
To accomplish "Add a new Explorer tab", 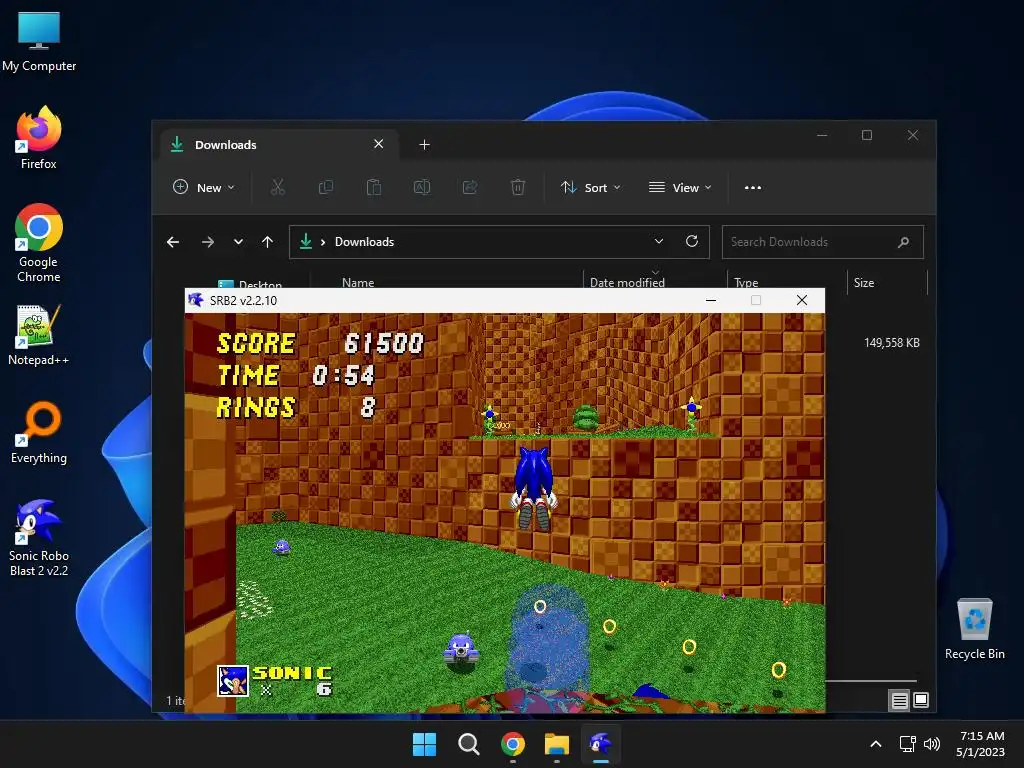I will (x=424, y=144).
